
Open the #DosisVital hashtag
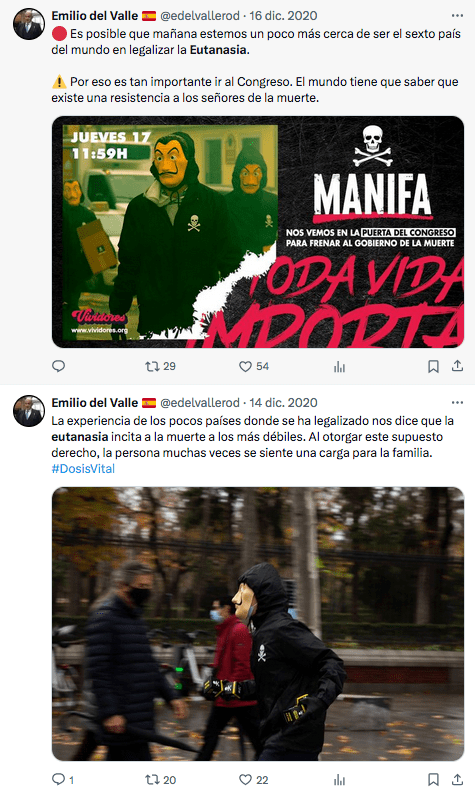(83, 468)
